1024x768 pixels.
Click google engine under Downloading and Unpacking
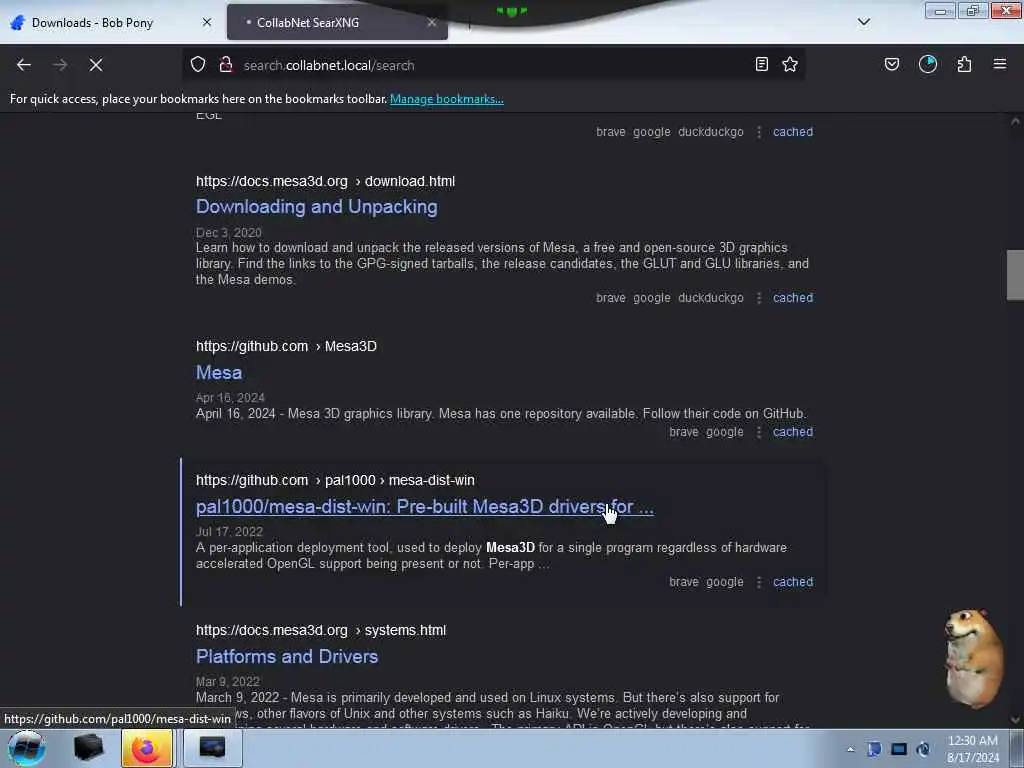[x=652, y=298]
